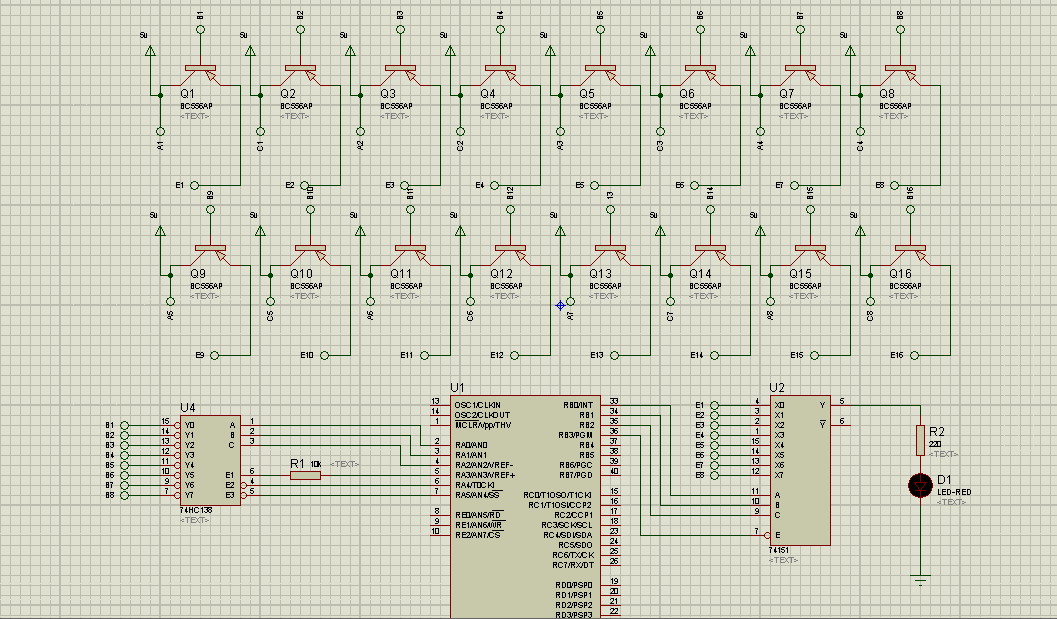Click the MCLR/Vpp/THV pin name on U1
The image size is (1057, 619).
pyautogui.click(x=483, y=425)
